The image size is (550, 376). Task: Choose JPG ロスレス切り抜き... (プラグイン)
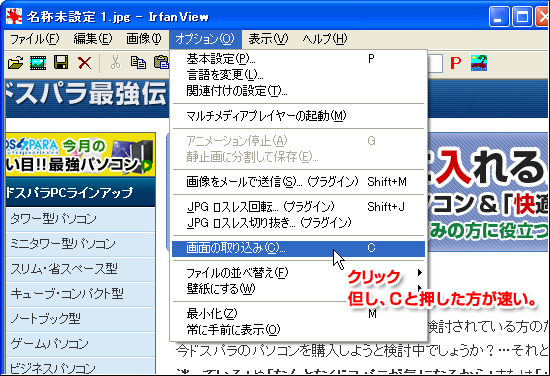tap(298, 223)
